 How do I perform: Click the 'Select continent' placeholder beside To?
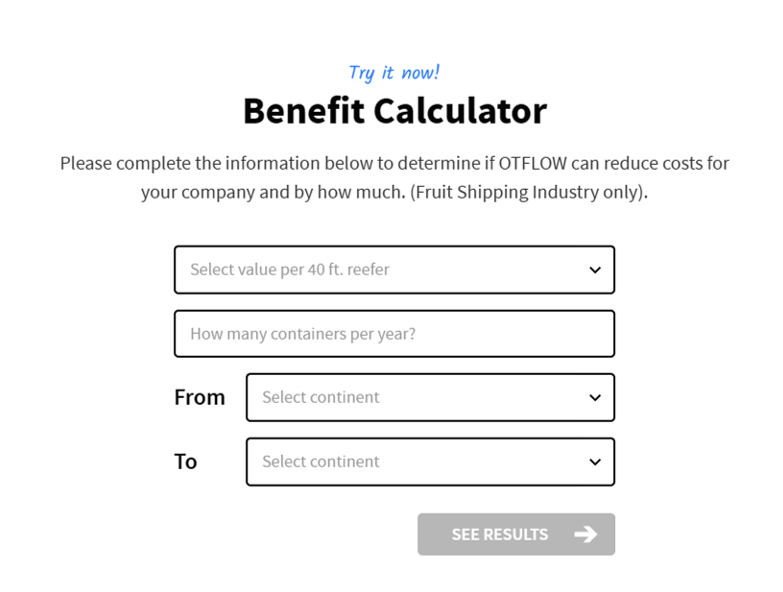click(x=321, y=462)
